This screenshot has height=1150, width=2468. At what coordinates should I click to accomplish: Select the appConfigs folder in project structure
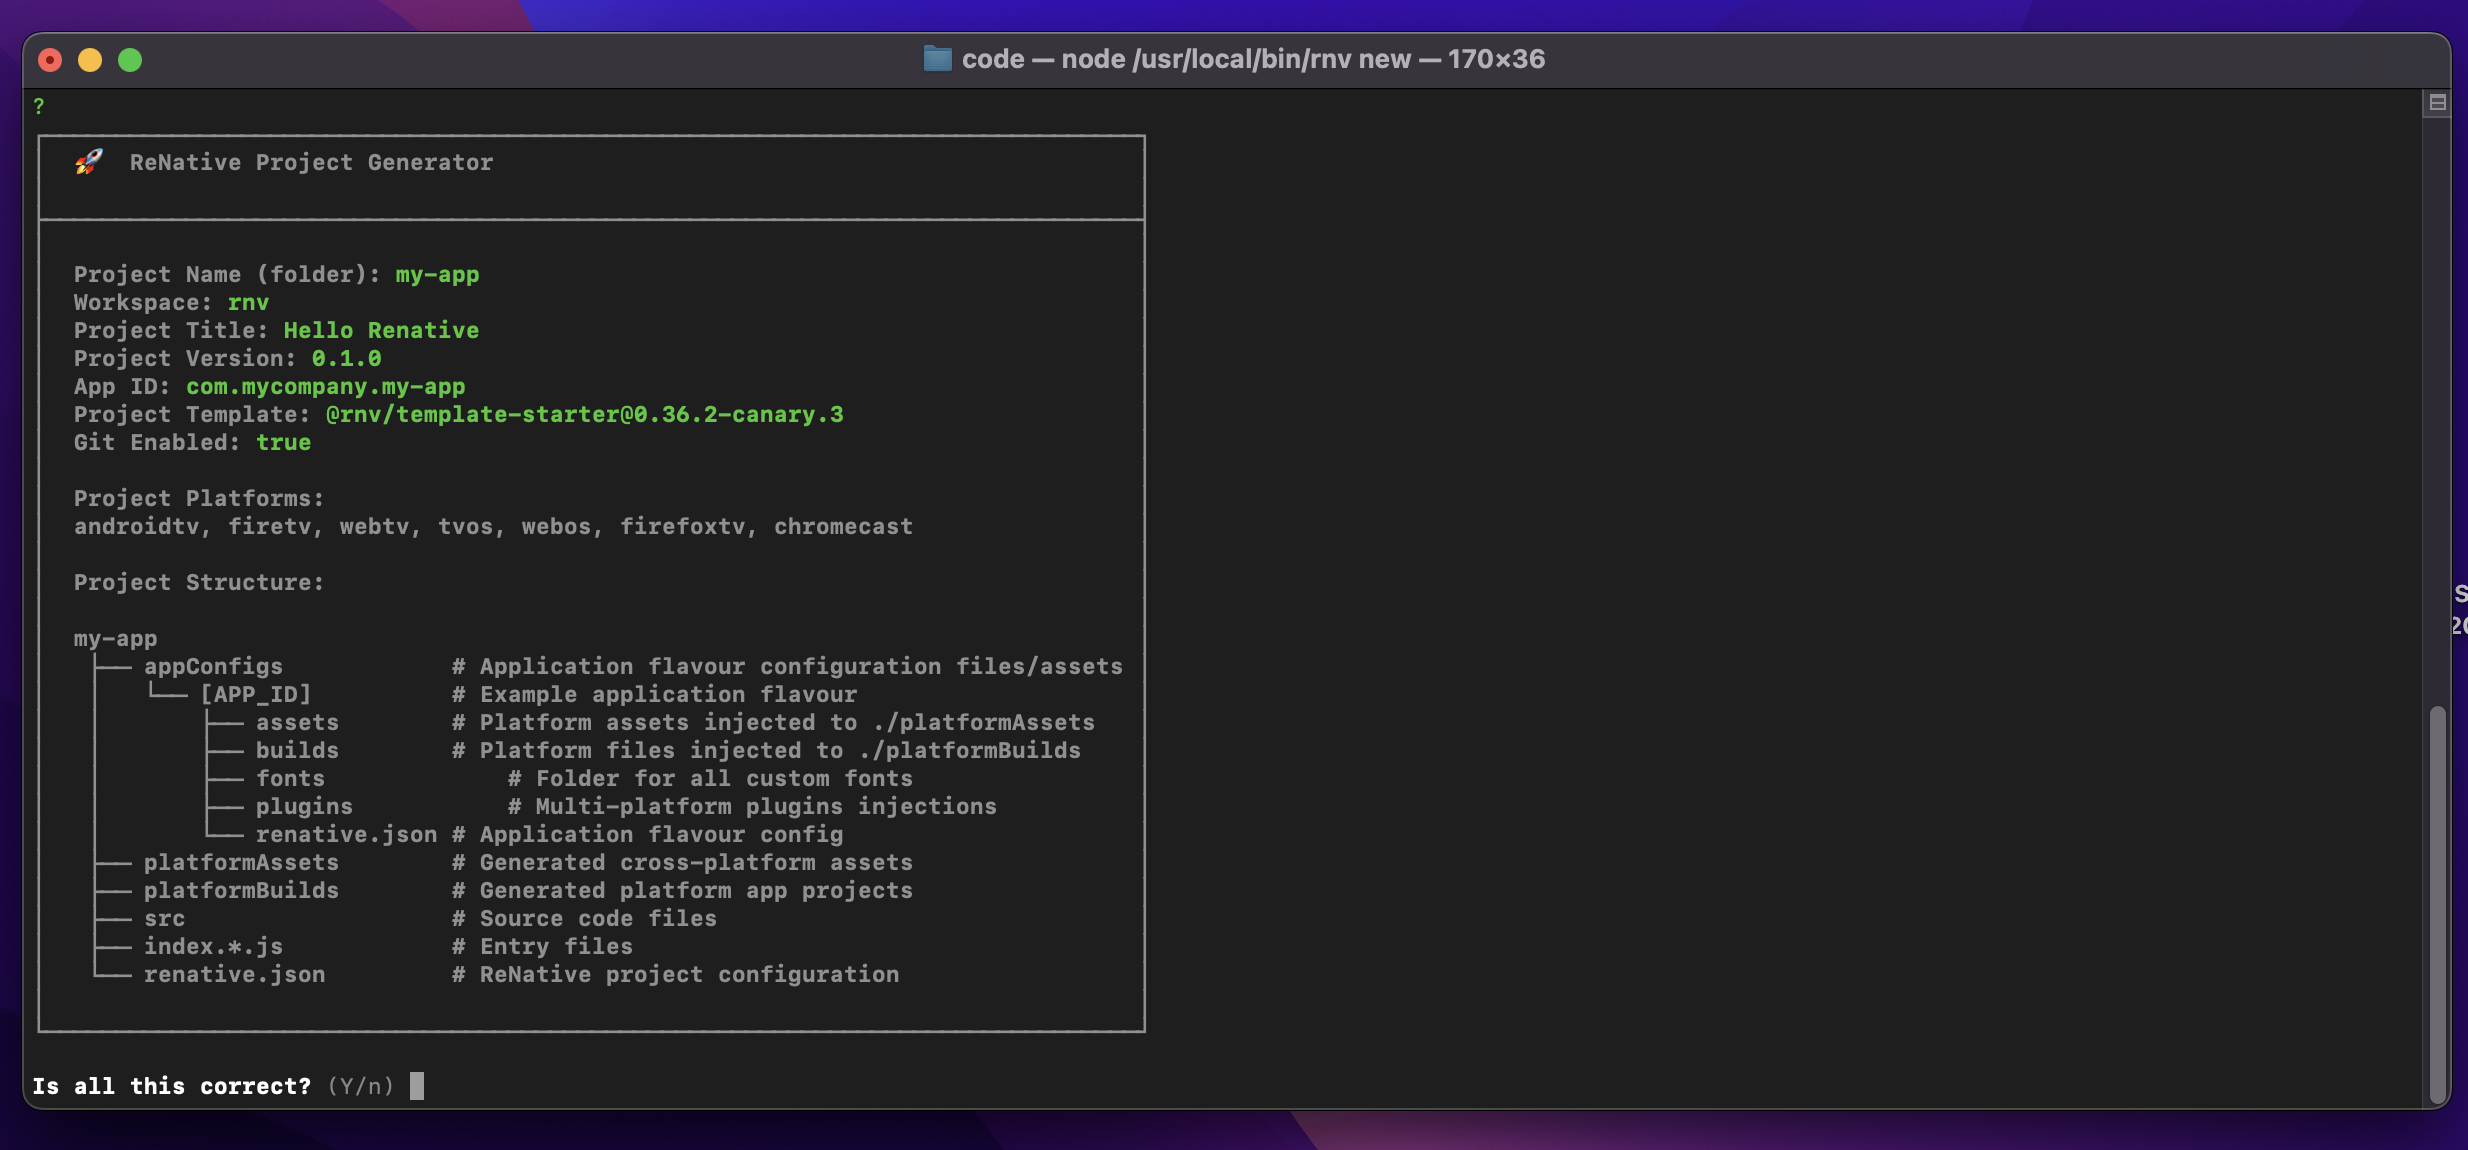click(x=213, y=665)
